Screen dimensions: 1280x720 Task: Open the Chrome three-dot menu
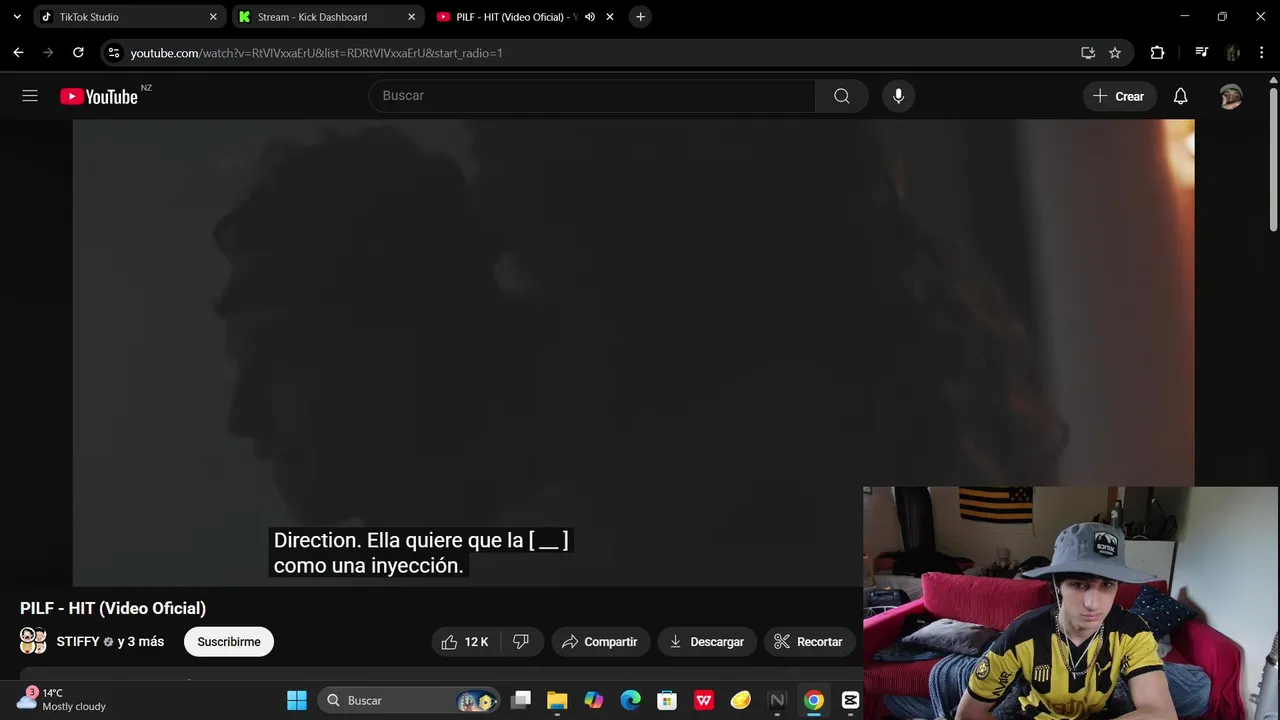(1260, 52)
